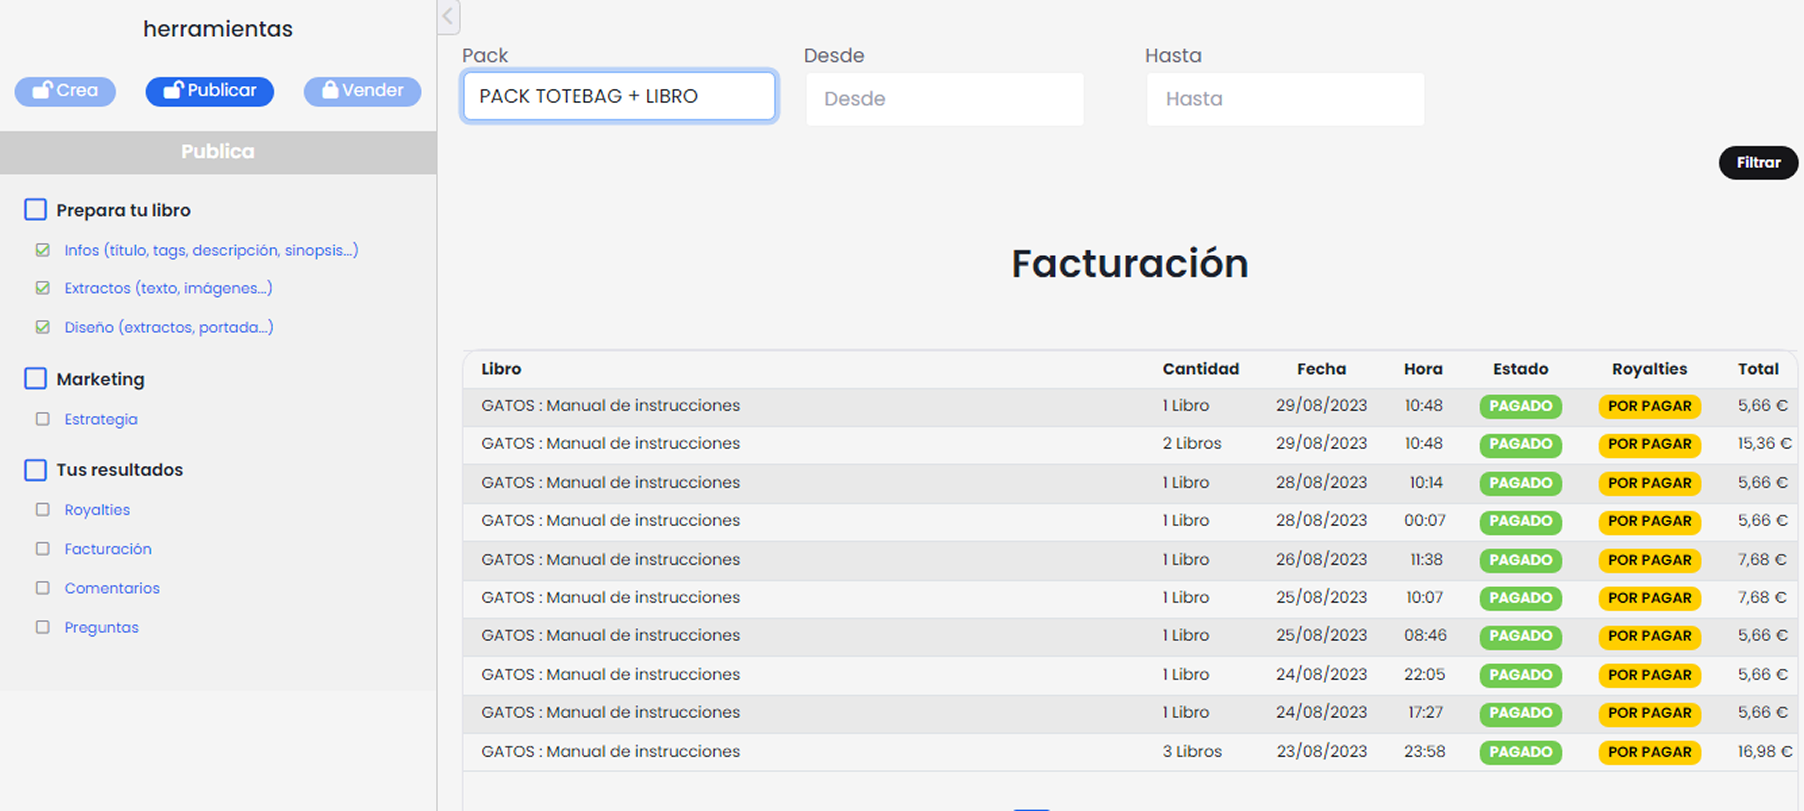The height and width of the screenshot is (811, 1804).
Task: Toggle the Extractos checkbox
Action: (x=43, y=288)
